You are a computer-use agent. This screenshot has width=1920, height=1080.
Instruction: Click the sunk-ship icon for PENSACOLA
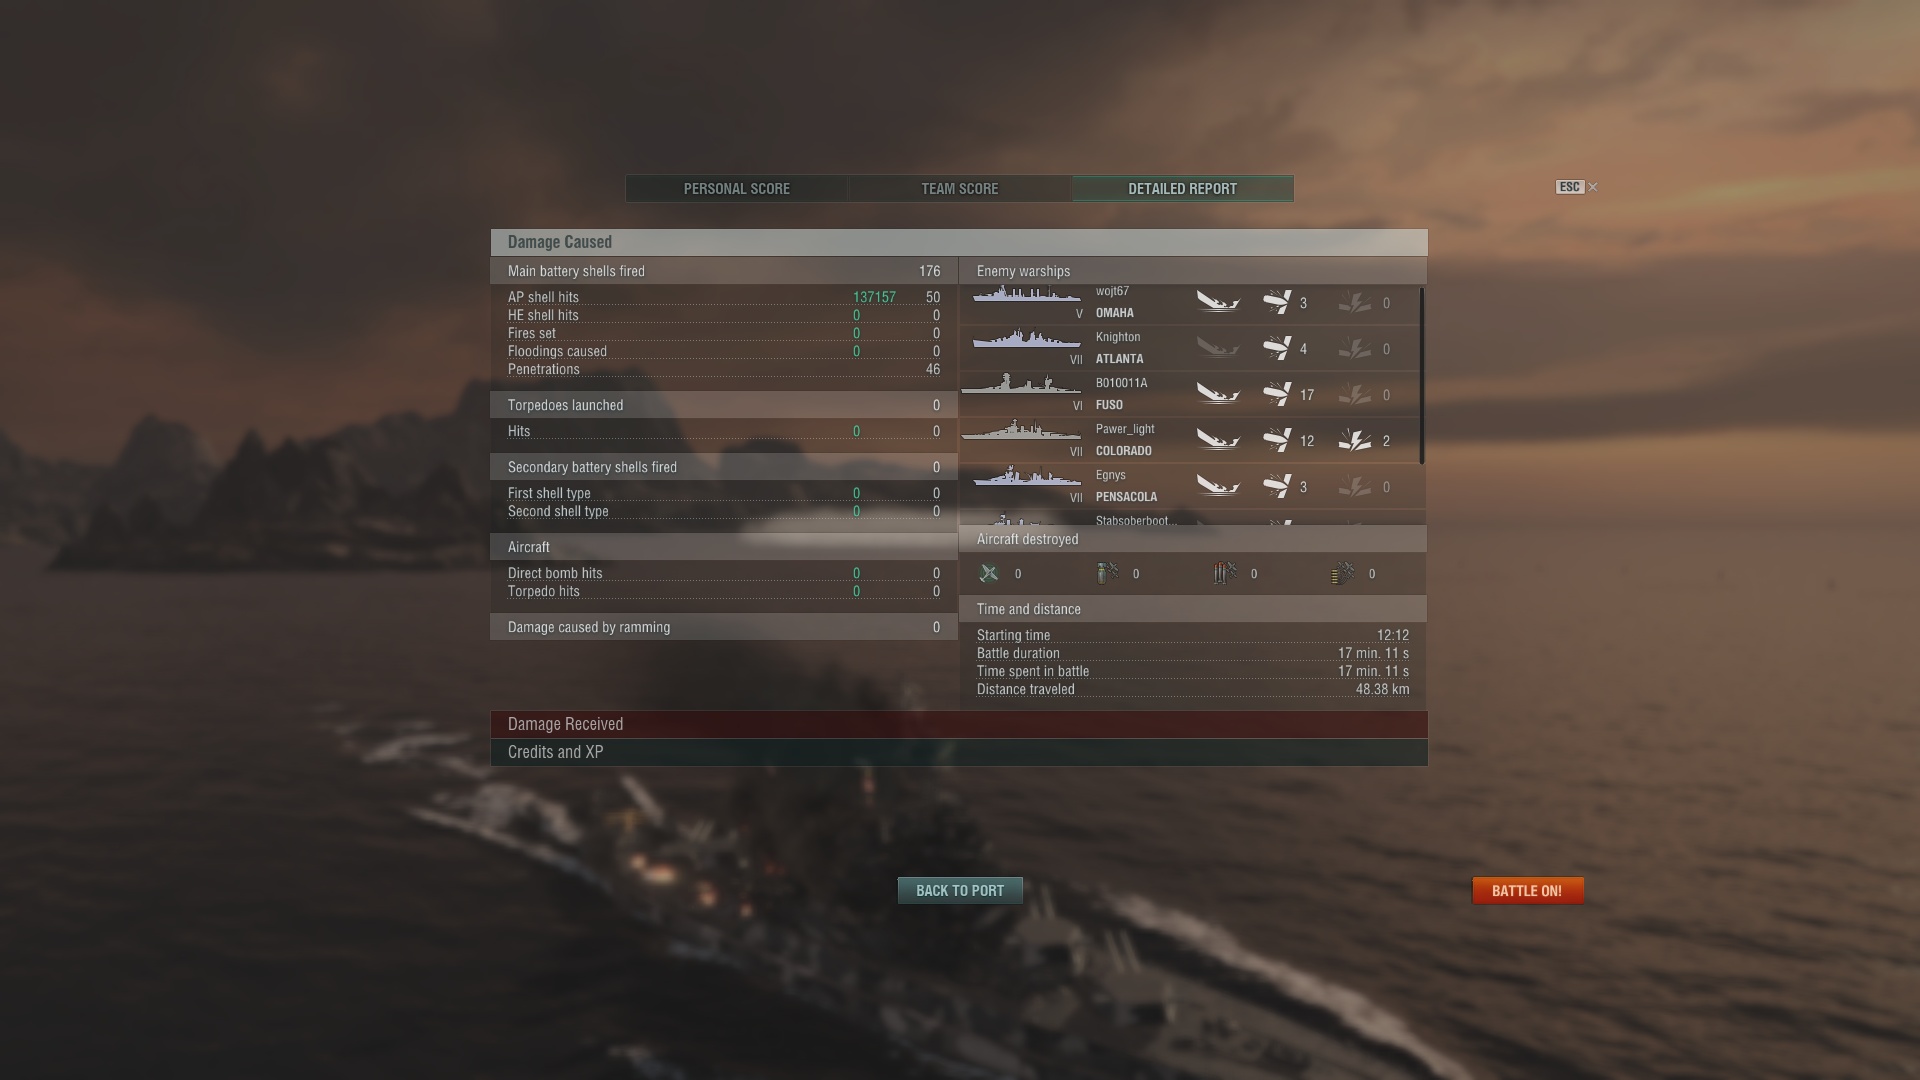click(x=1218, y=486)
